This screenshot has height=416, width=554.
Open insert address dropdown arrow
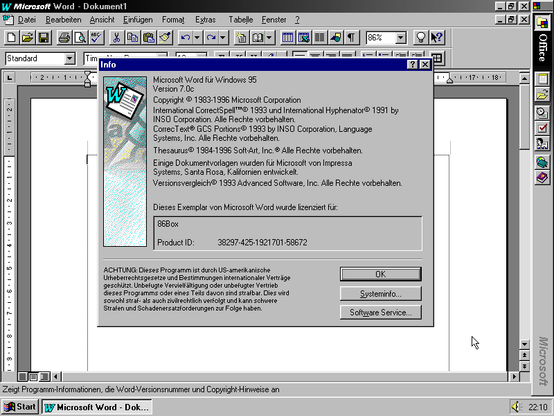point(269,37)
